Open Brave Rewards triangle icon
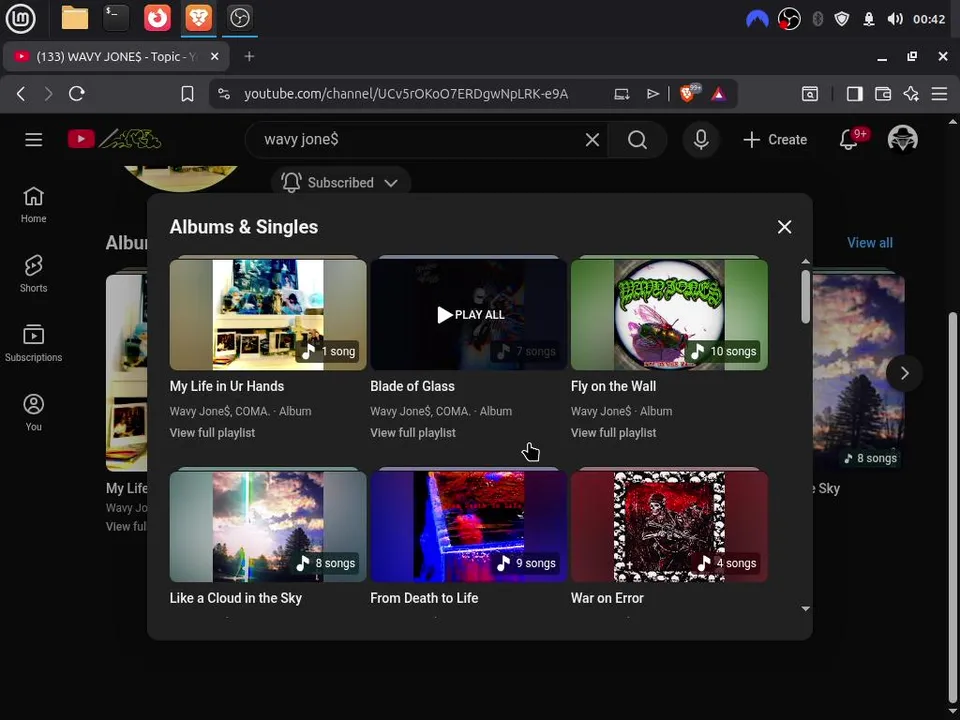Viewport: 960px width, 720px height. click(x=719, y=94)
